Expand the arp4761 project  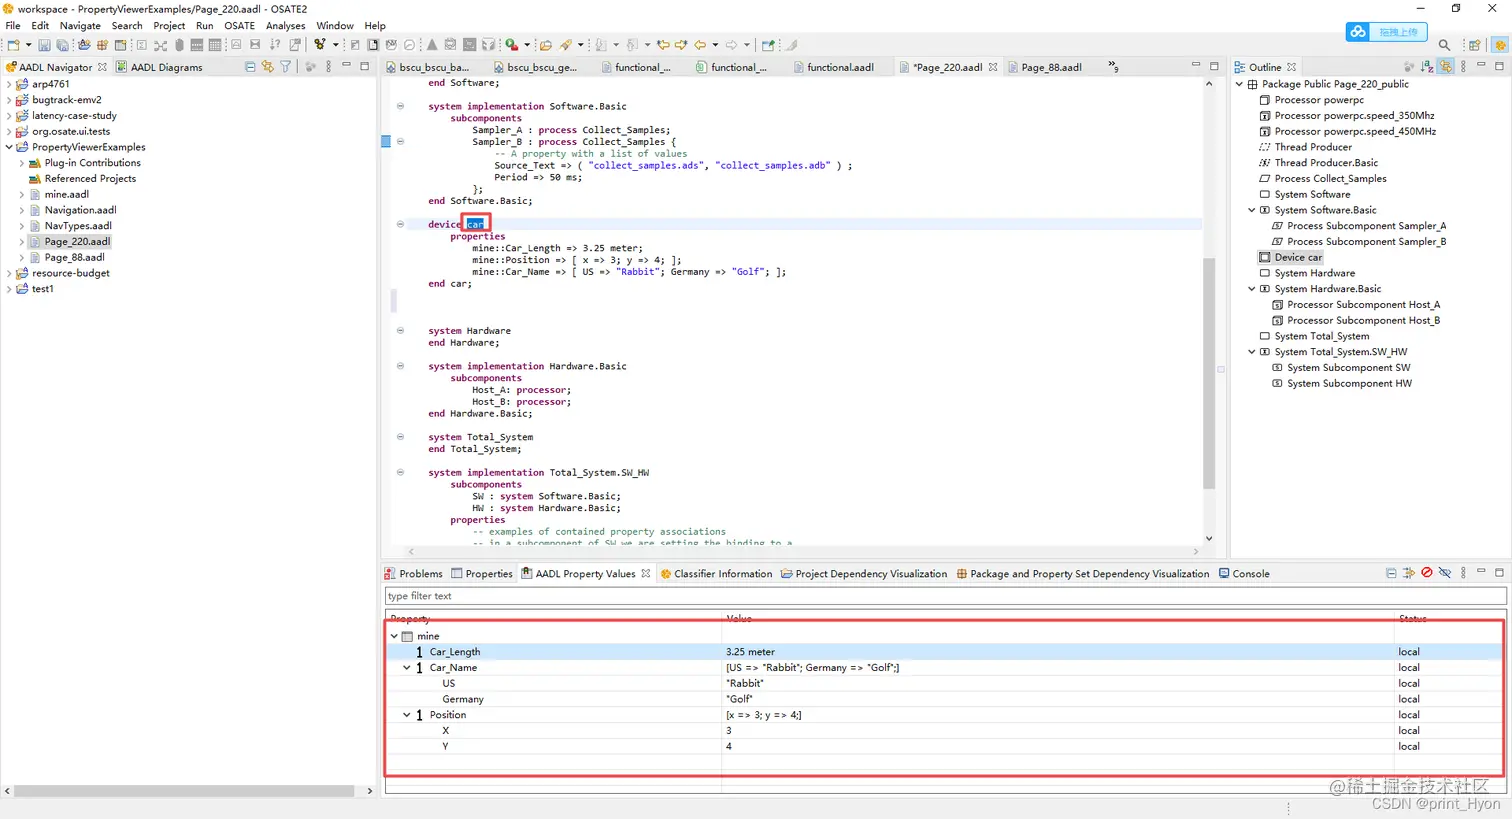(x=9, y=84)
